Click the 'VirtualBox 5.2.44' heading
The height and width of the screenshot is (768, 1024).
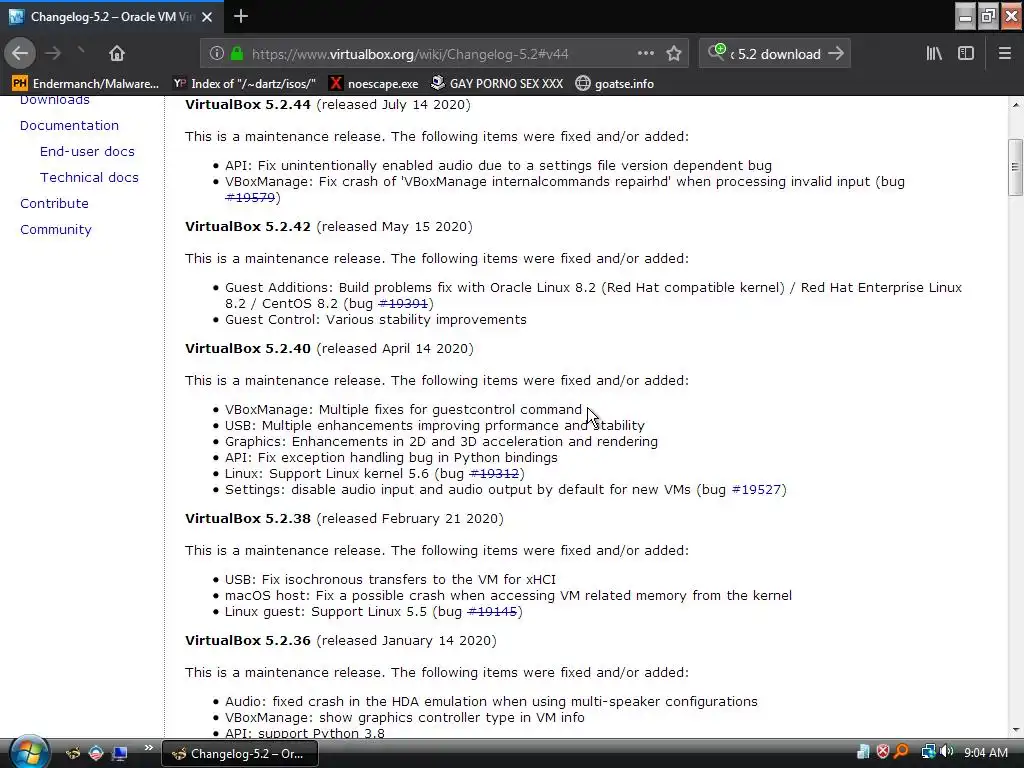(x=248, y=104)
